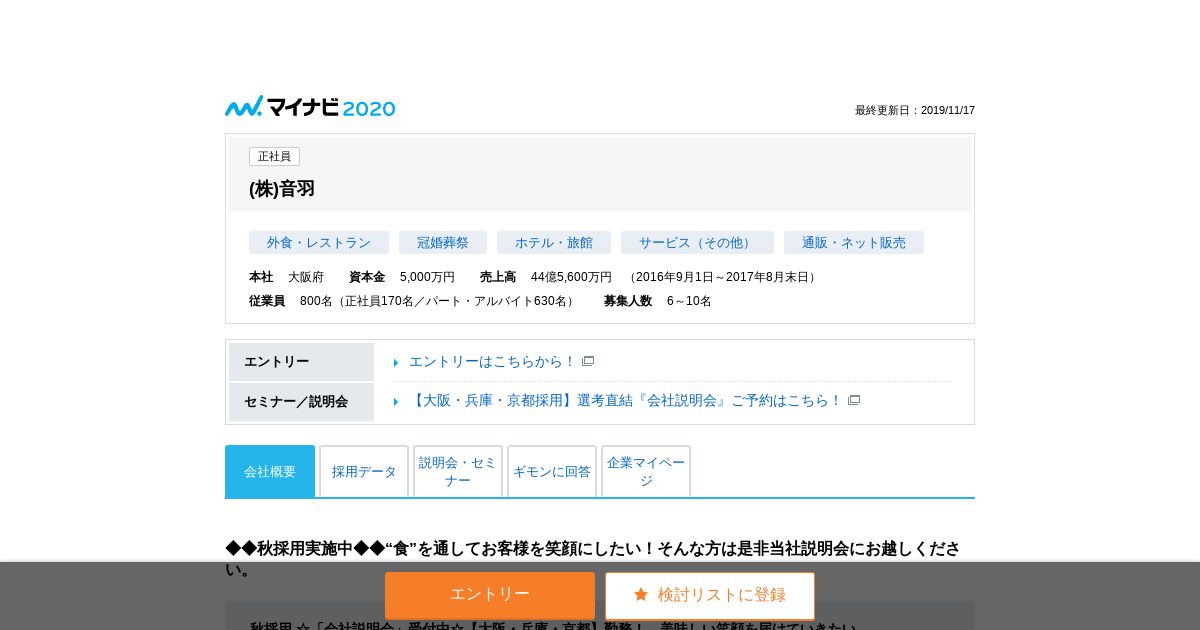Screen dimensions: 1200x630
Task: Click the 外食・レストラン industry tag
Action: pyautogui.click(x=319, y=242)
